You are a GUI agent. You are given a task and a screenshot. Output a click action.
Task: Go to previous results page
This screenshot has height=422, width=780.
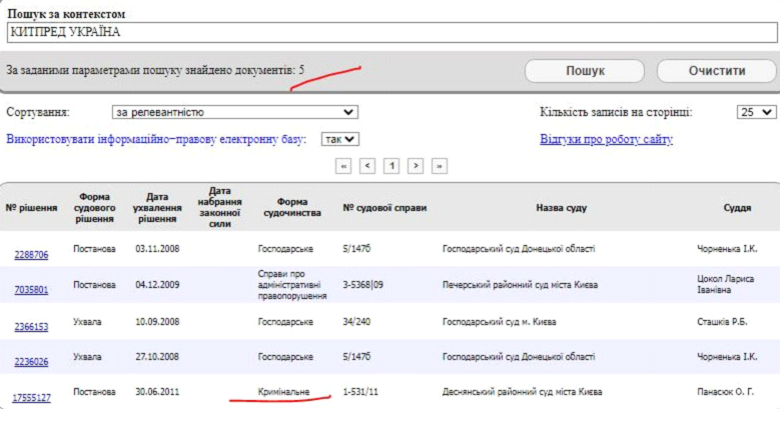coord(368,166)
